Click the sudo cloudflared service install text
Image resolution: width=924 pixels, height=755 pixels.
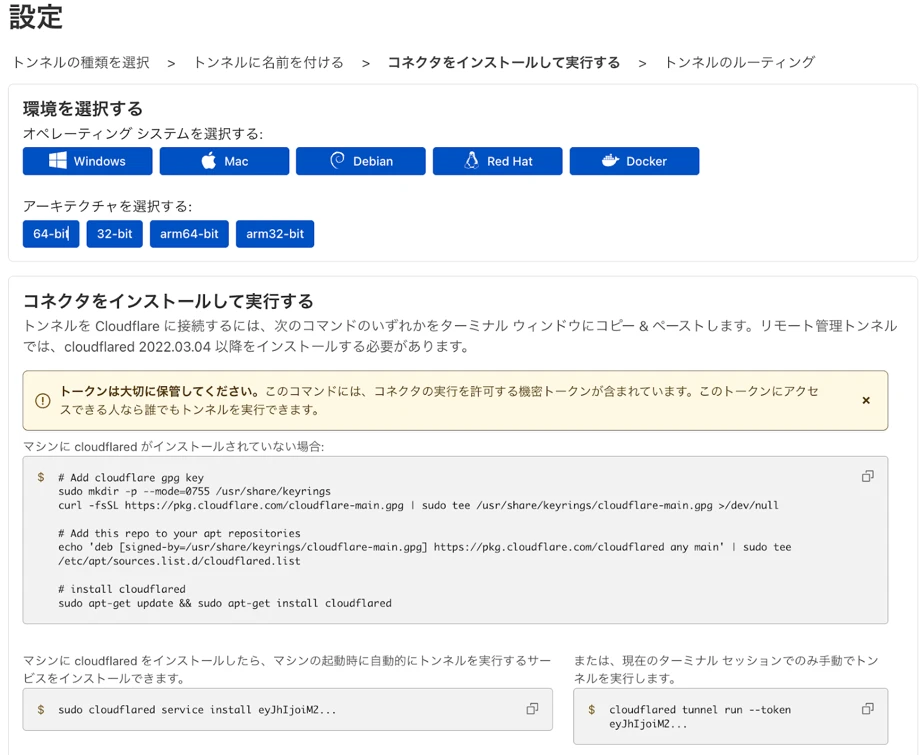[x=197, y=710]
